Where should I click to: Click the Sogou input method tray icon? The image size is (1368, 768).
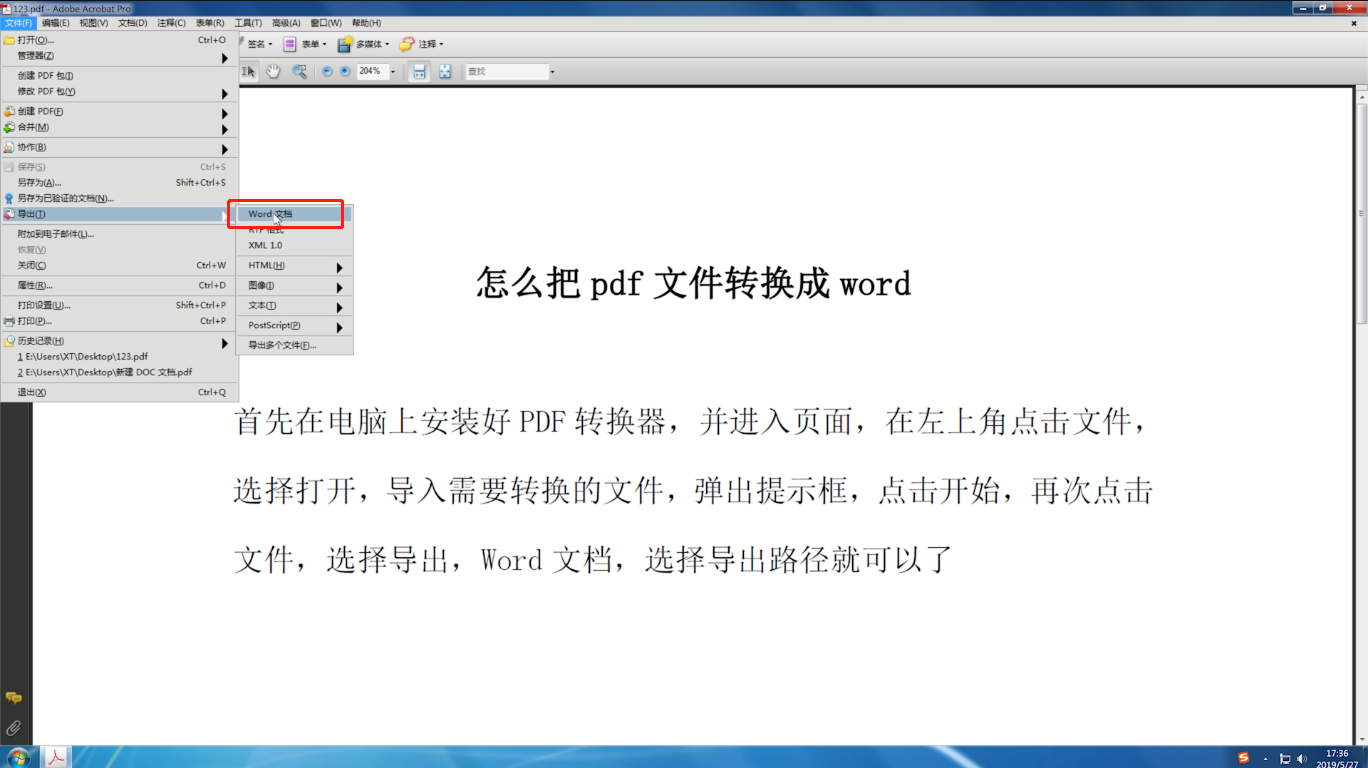[1243, 758]
